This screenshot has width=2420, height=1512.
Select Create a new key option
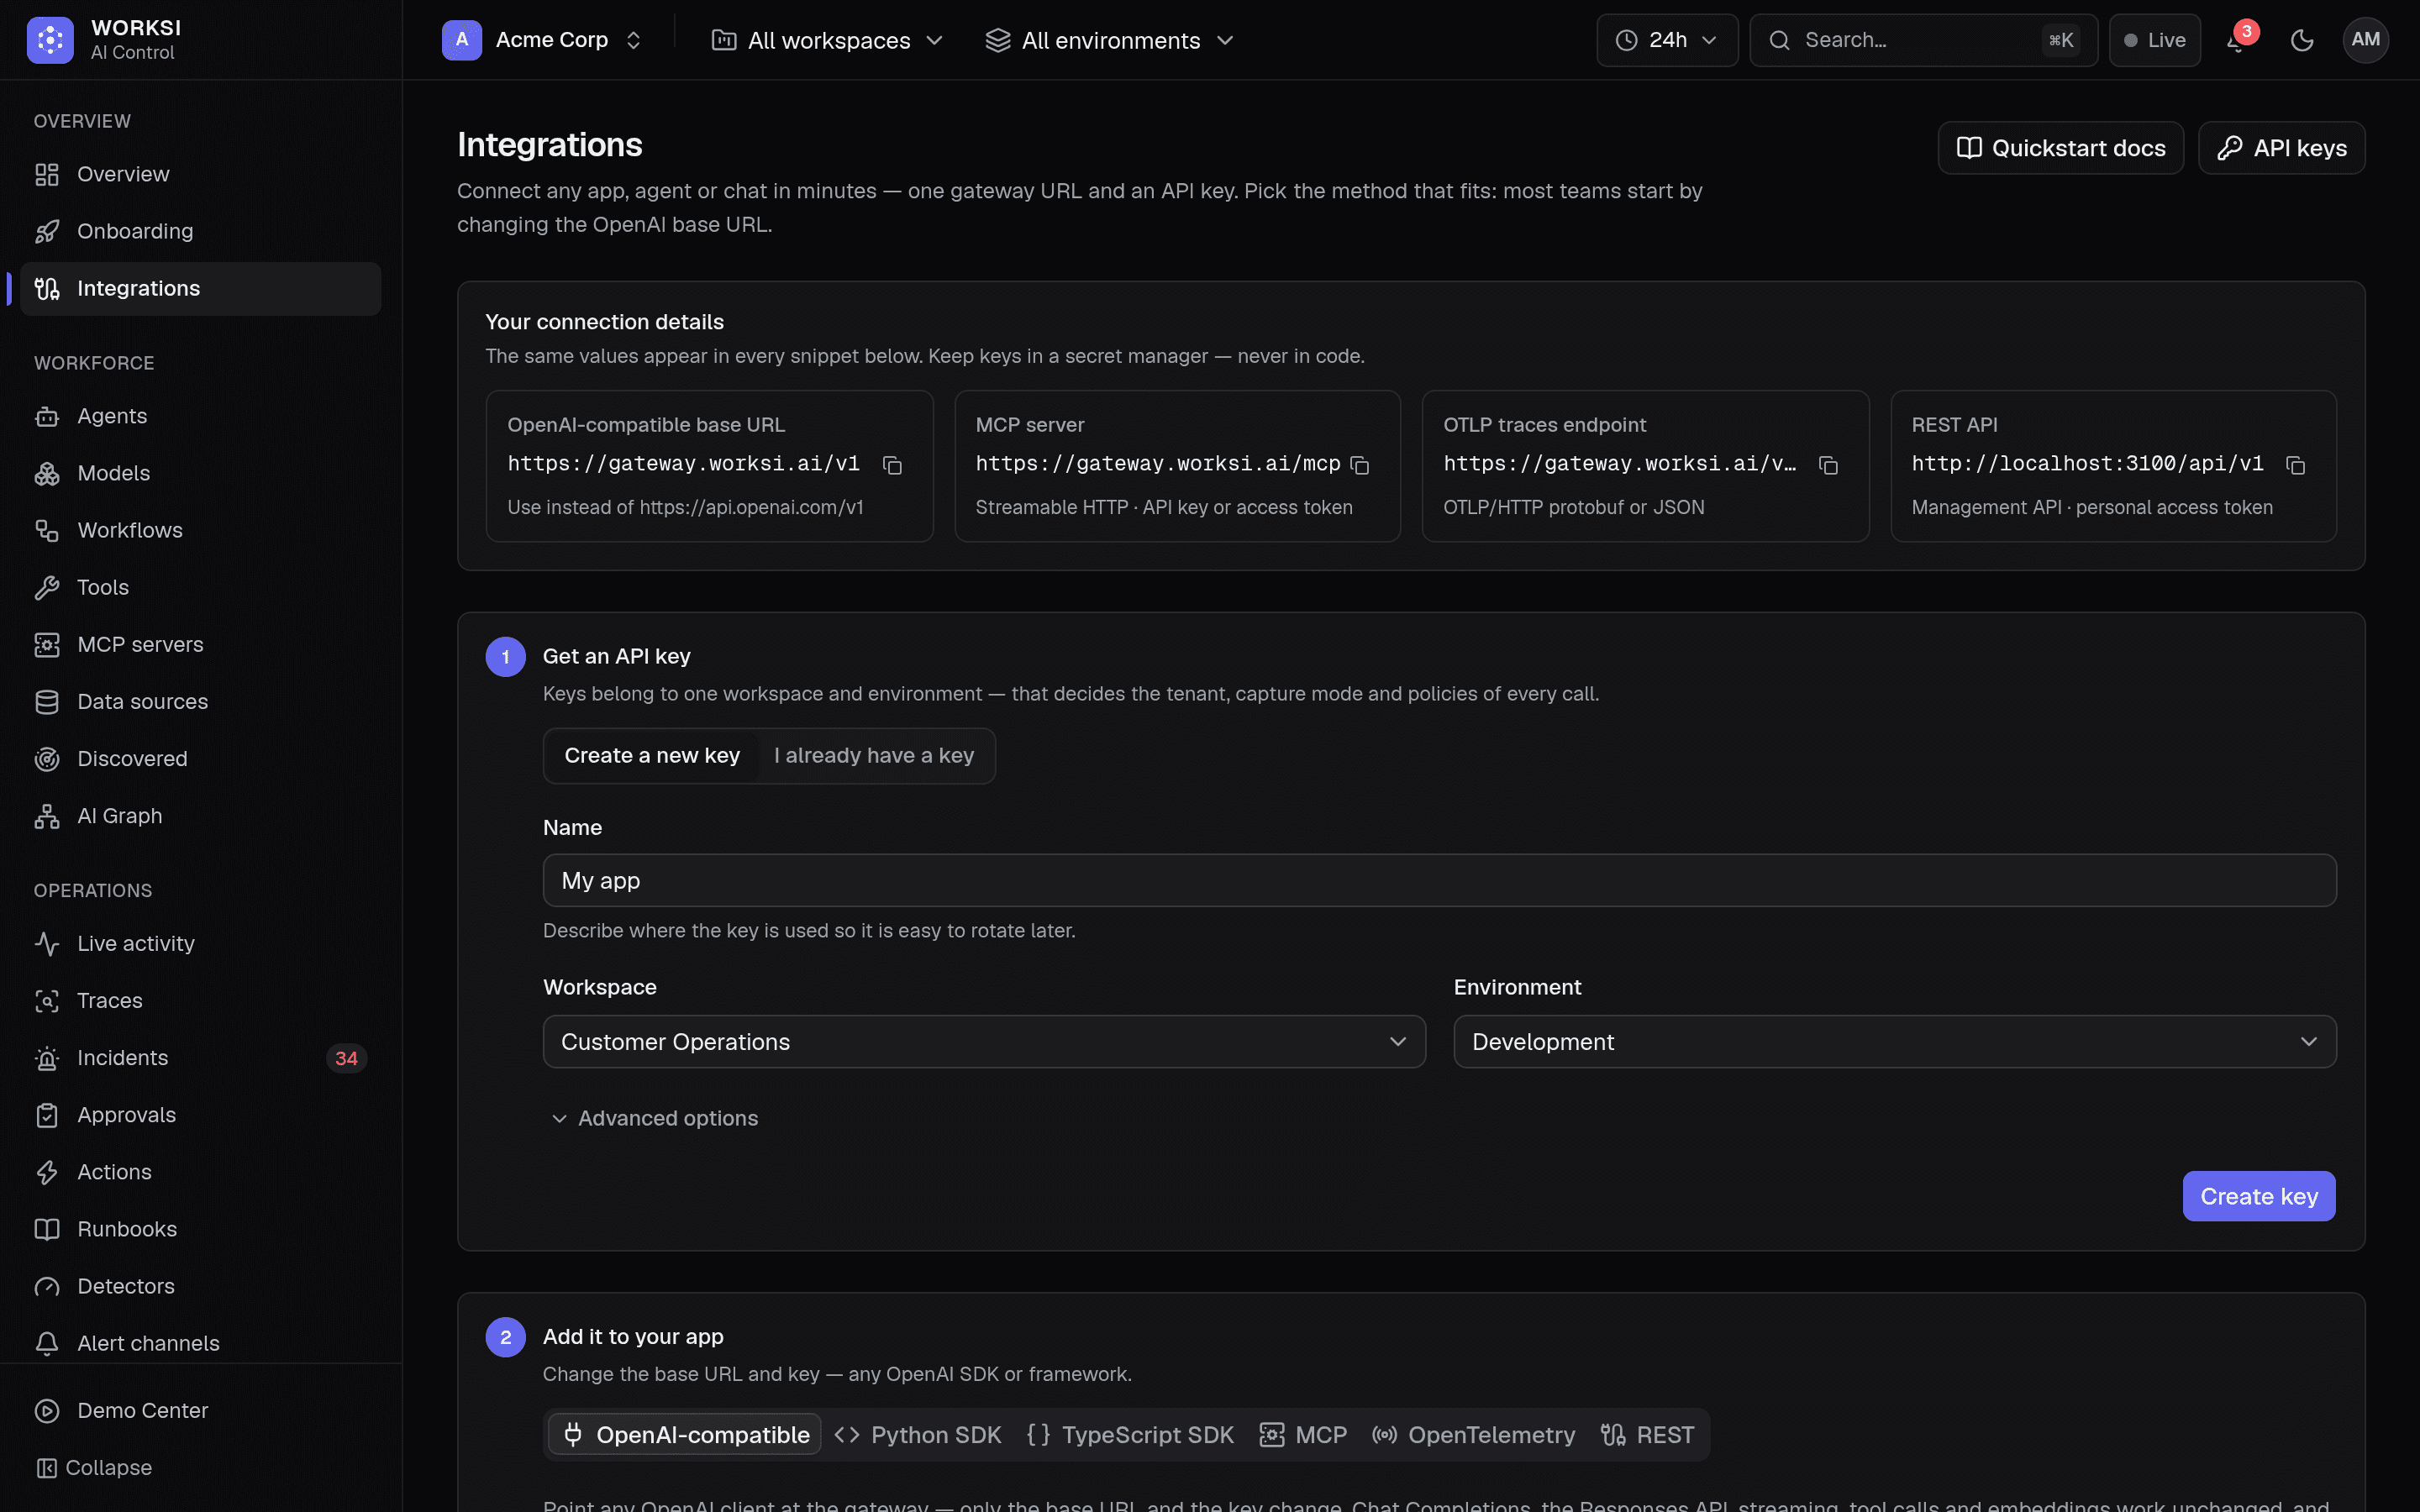(652, 756)
